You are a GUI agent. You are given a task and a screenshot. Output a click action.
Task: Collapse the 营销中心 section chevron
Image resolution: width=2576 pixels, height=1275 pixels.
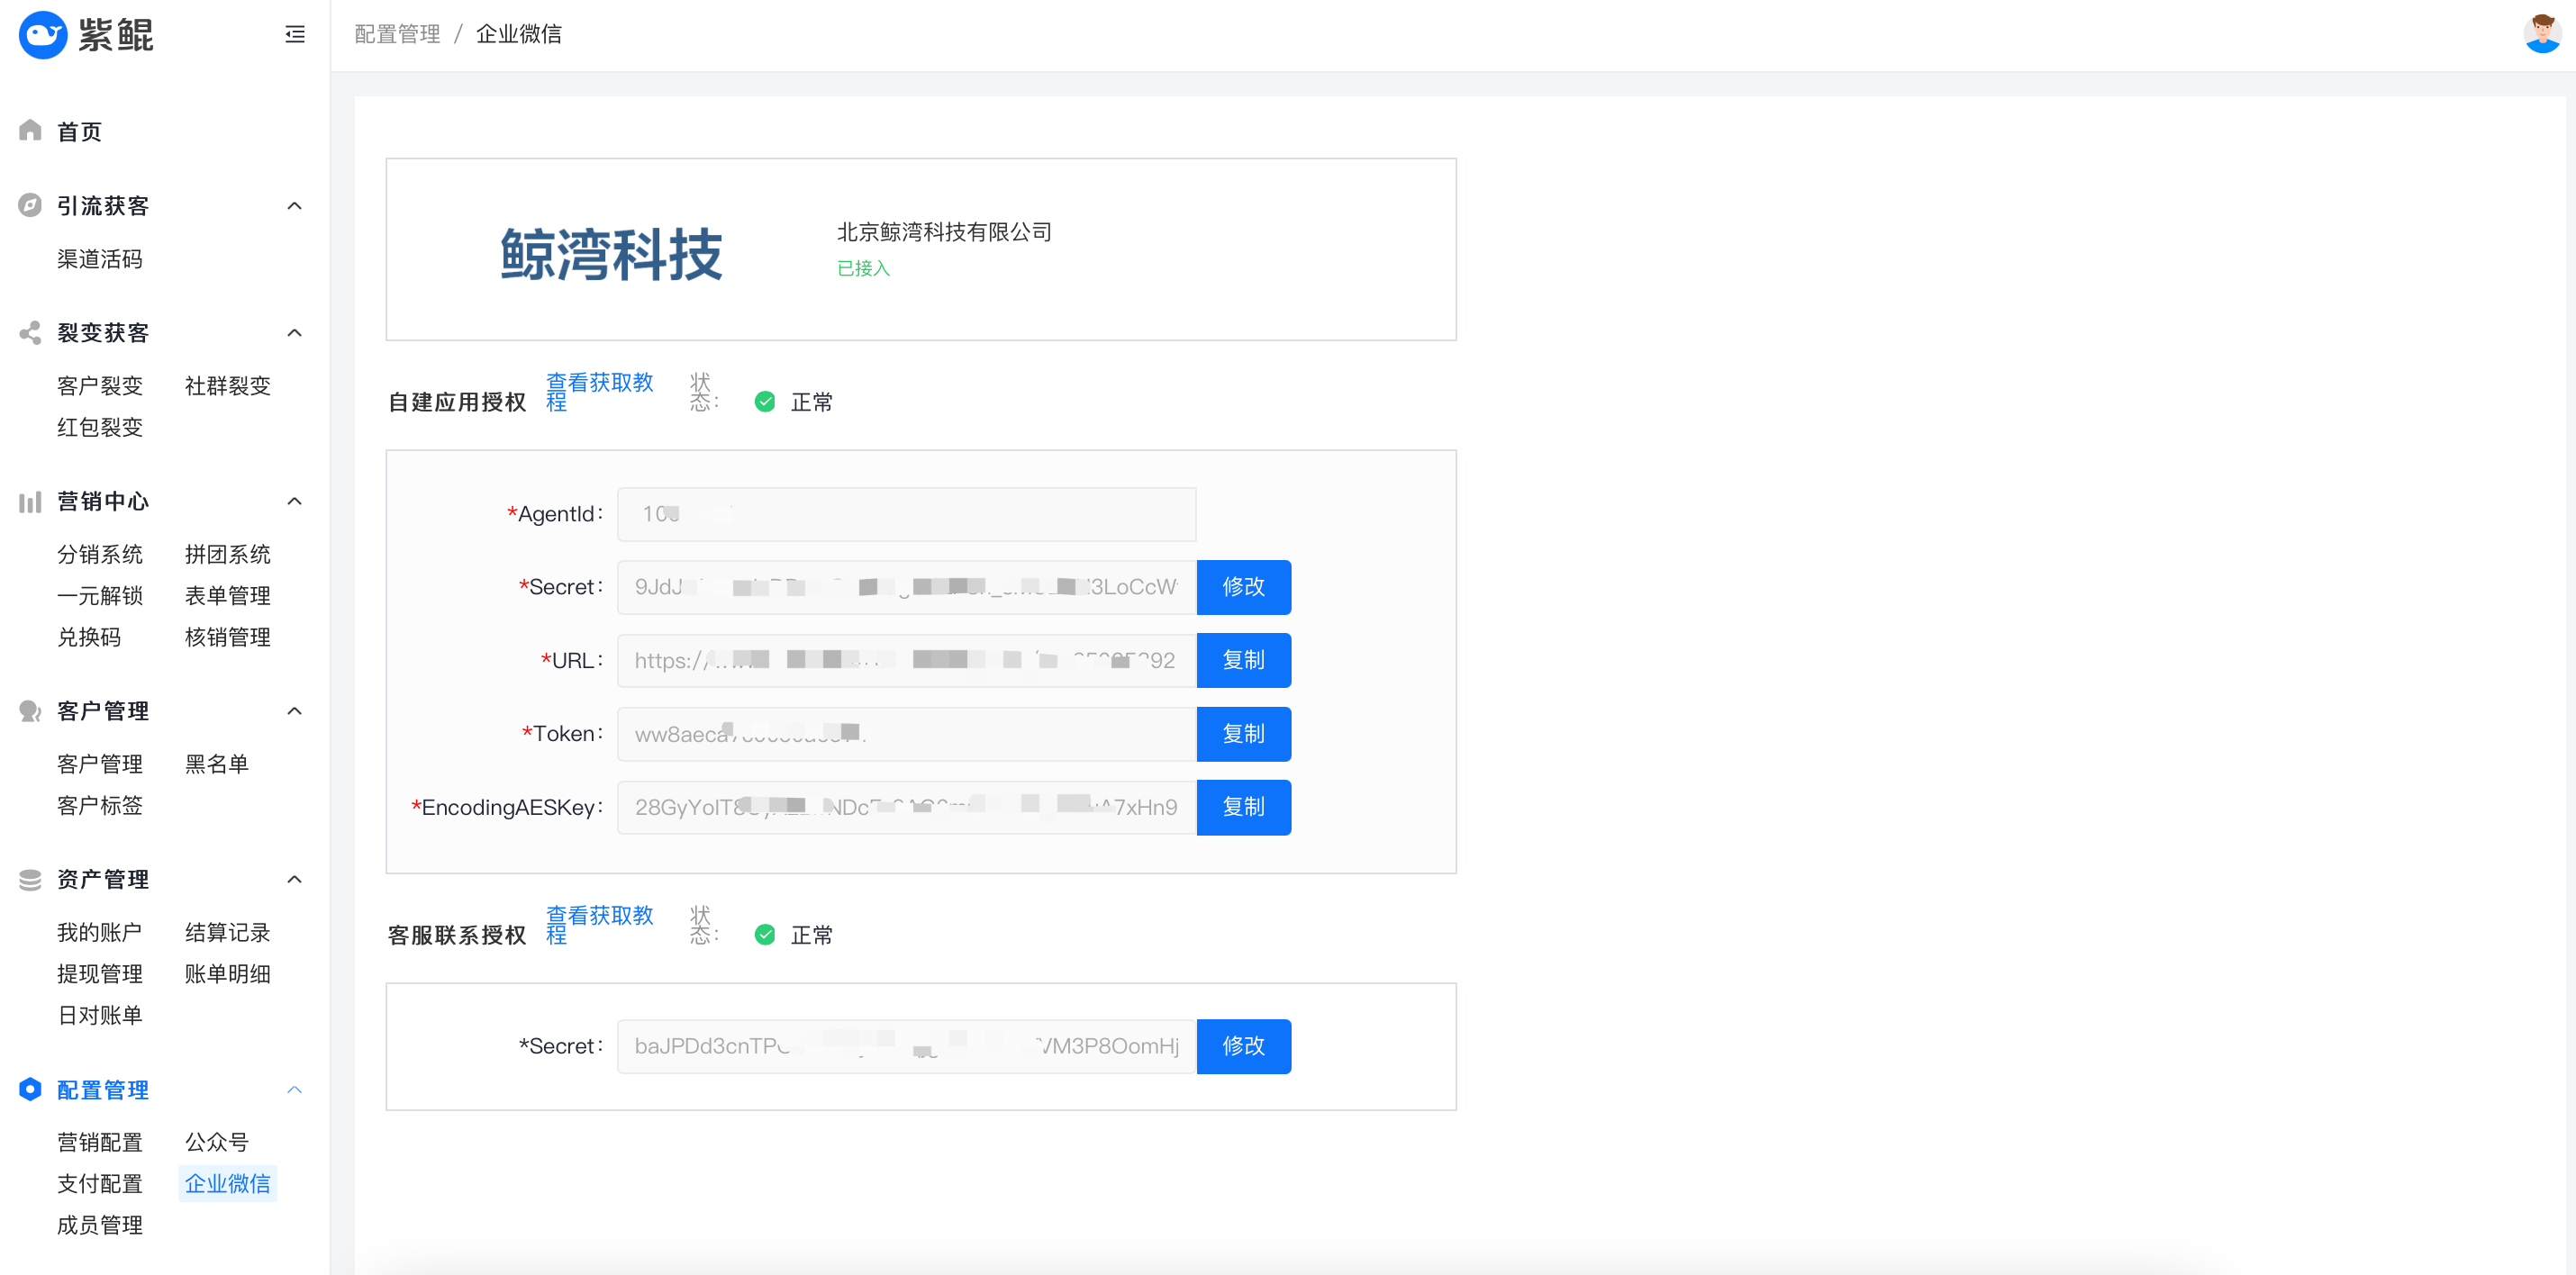tap(294, 501)
